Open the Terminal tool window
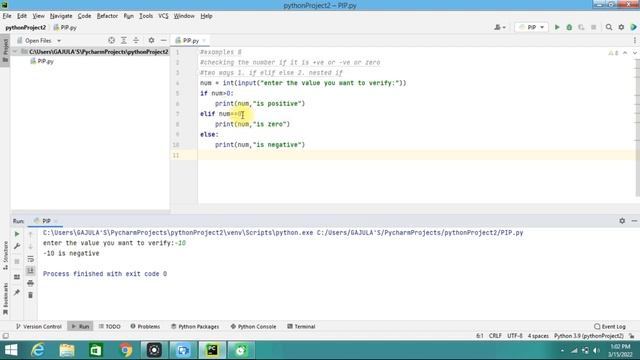 (x=301, y=327)
